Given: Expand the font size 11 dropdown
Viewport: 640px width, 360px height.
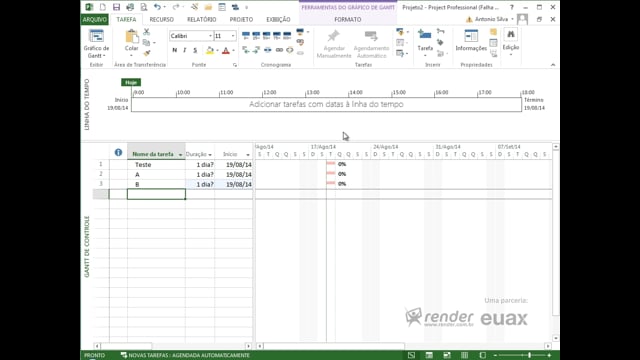Looking at the screenshot, I should 233,36.
